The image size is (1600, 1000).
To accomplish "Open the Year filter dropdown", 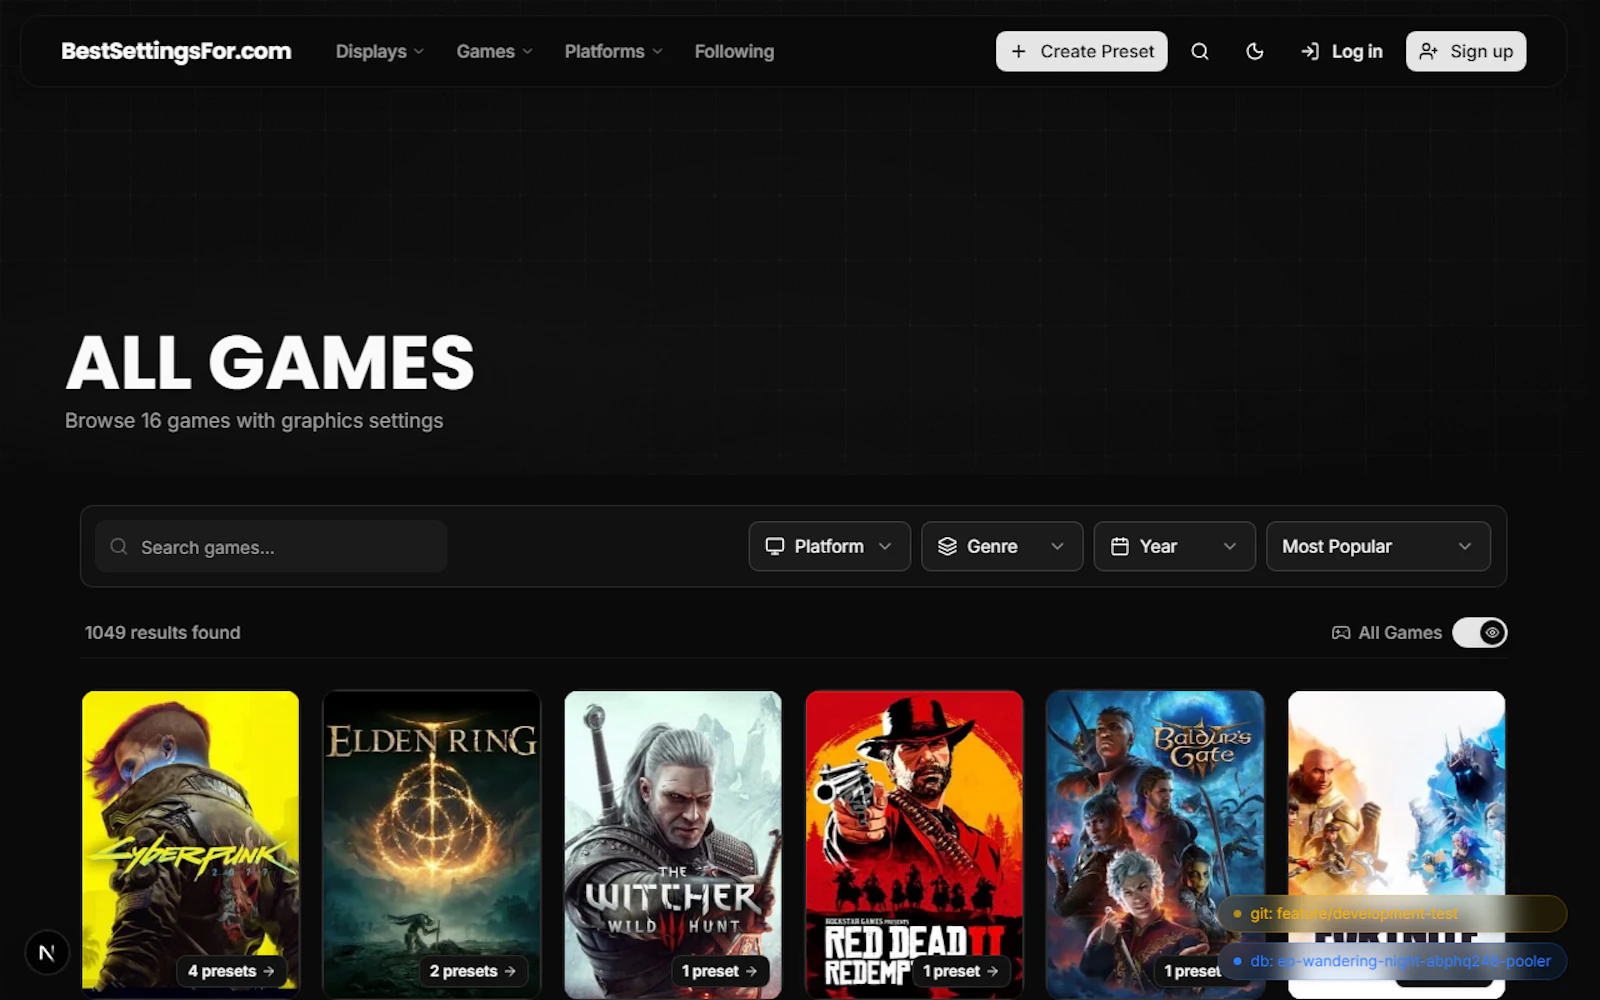I will [1174, 546].
